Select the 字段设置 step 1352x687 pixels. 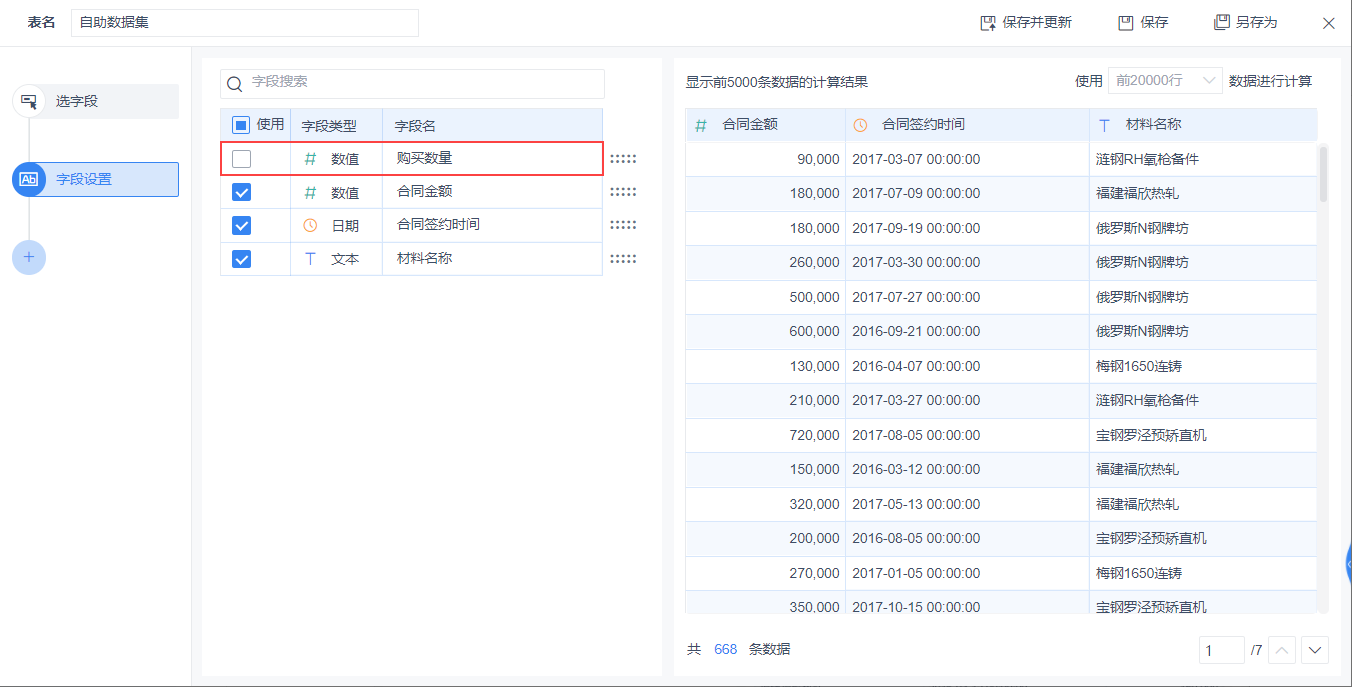pyautogui.click(x=96, y=179)
